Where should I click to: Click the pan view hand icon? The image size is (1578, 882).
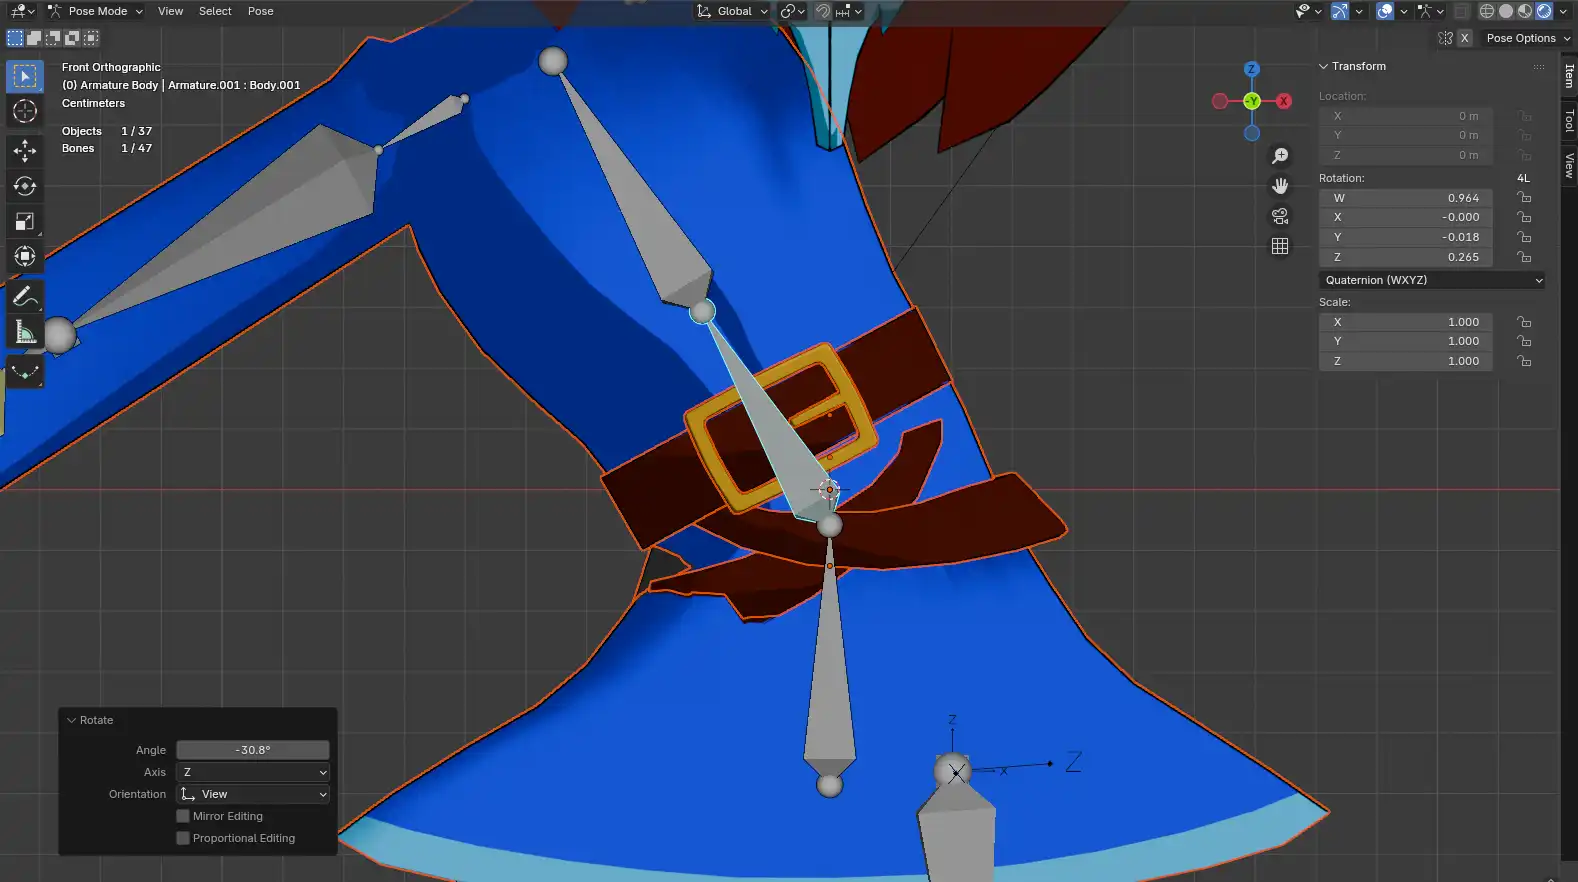click(x=1280, y=186)
